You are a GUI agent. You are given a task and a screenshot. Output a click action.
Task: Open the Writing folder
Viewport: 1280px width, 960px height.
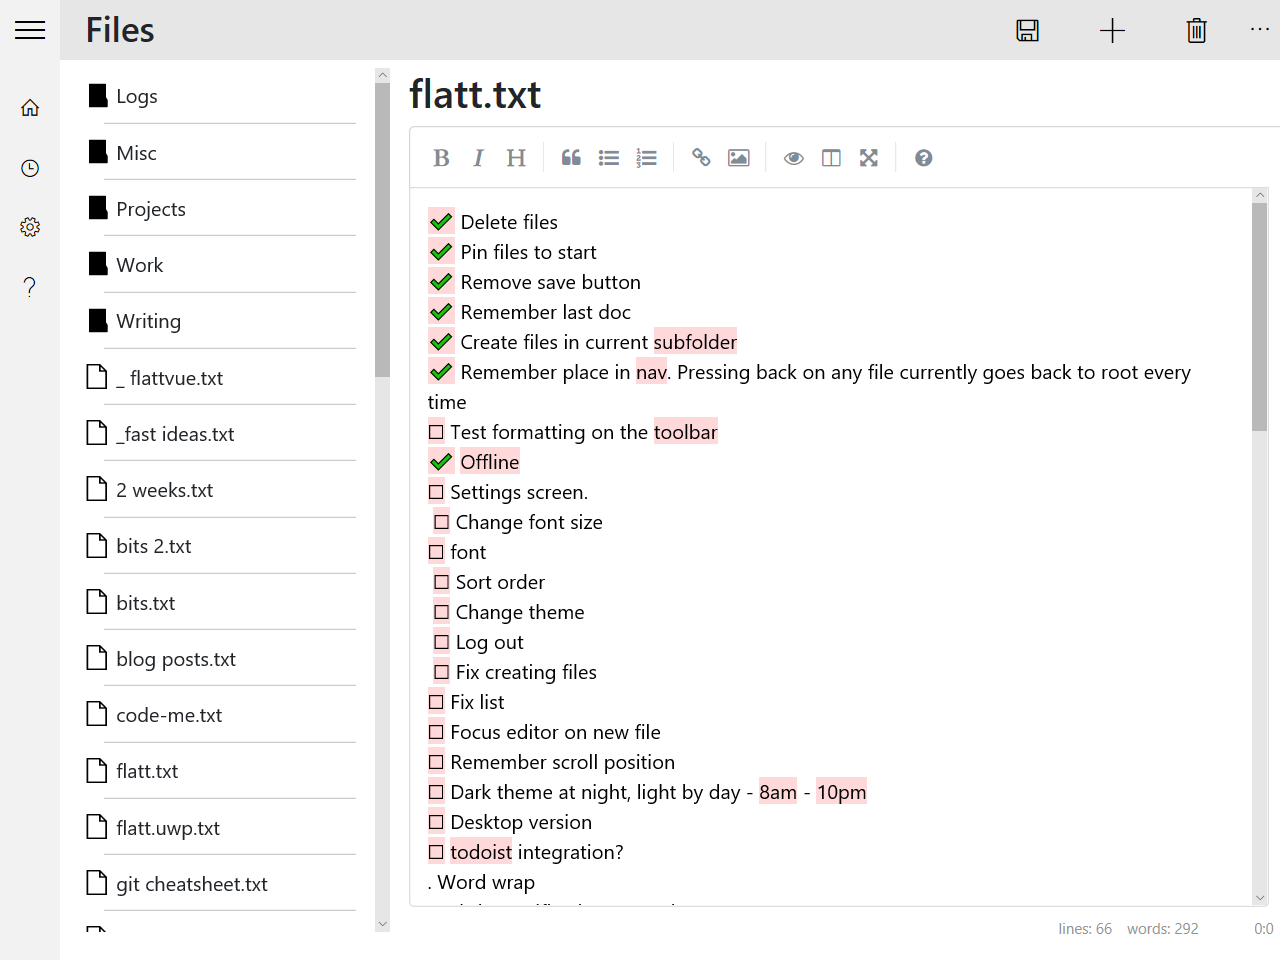point(148,321)
